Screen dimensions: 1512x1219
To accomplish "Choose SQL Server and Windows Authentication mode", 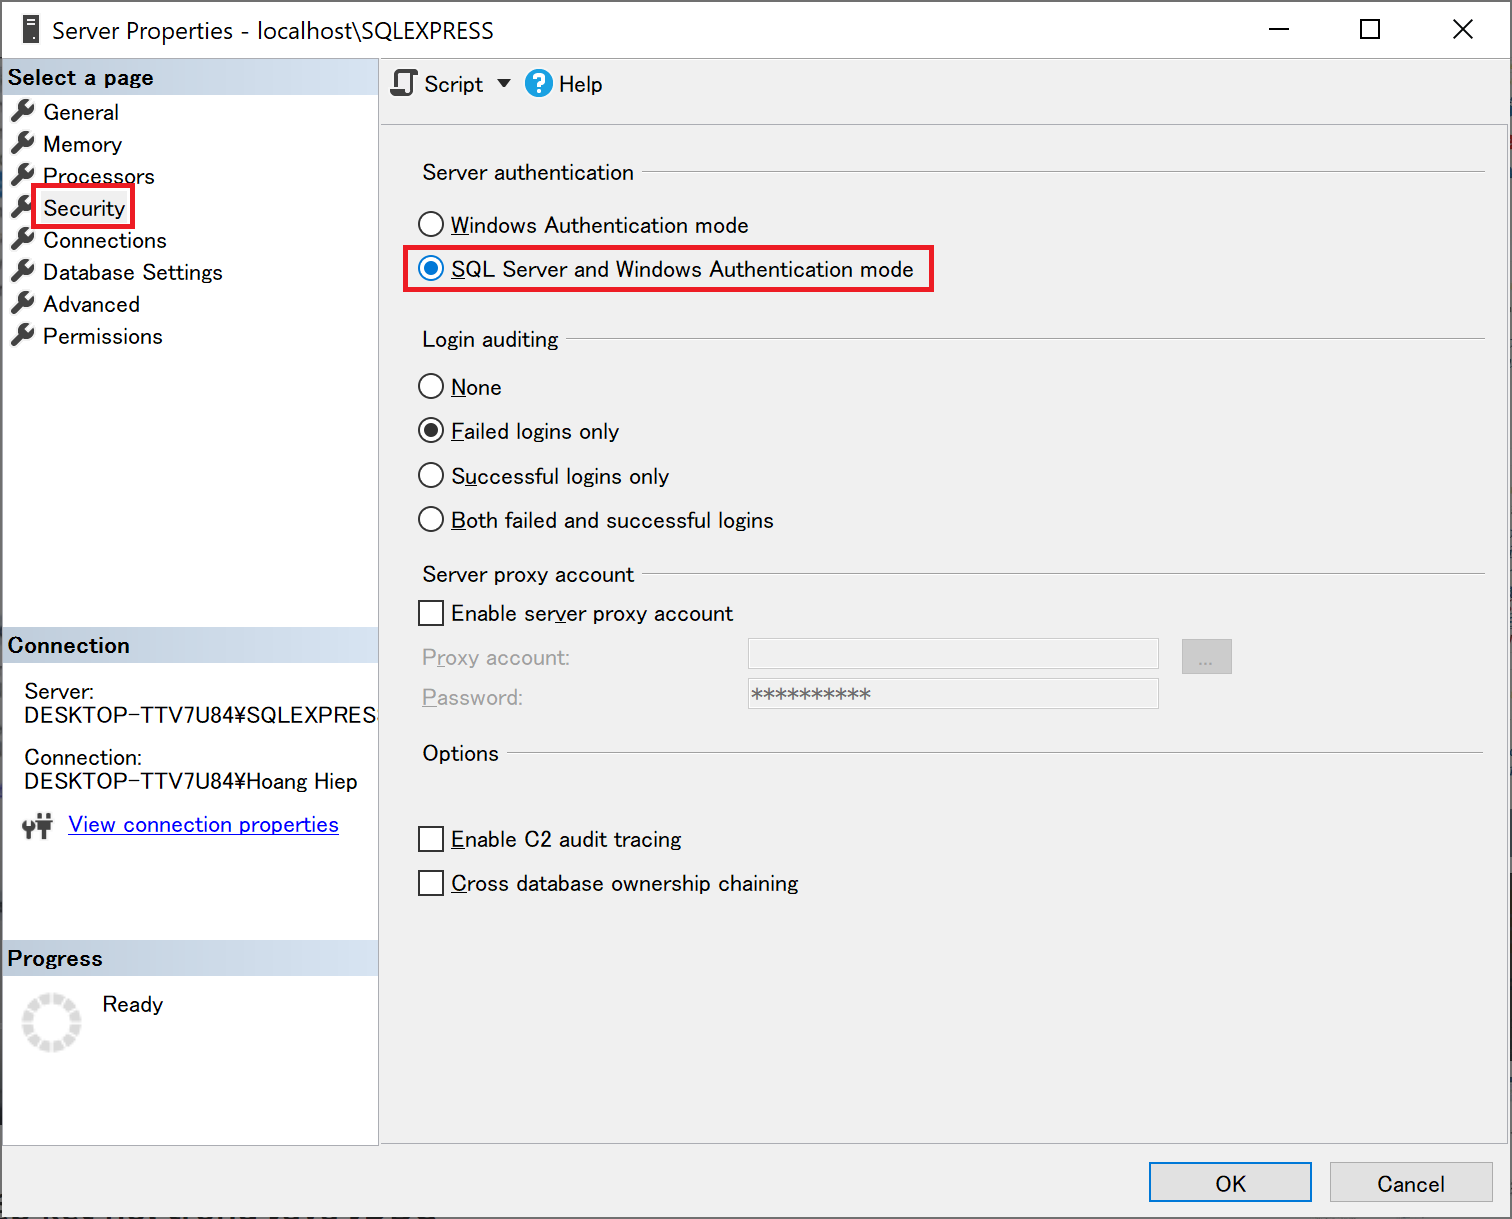I will [x=431, y=269].
